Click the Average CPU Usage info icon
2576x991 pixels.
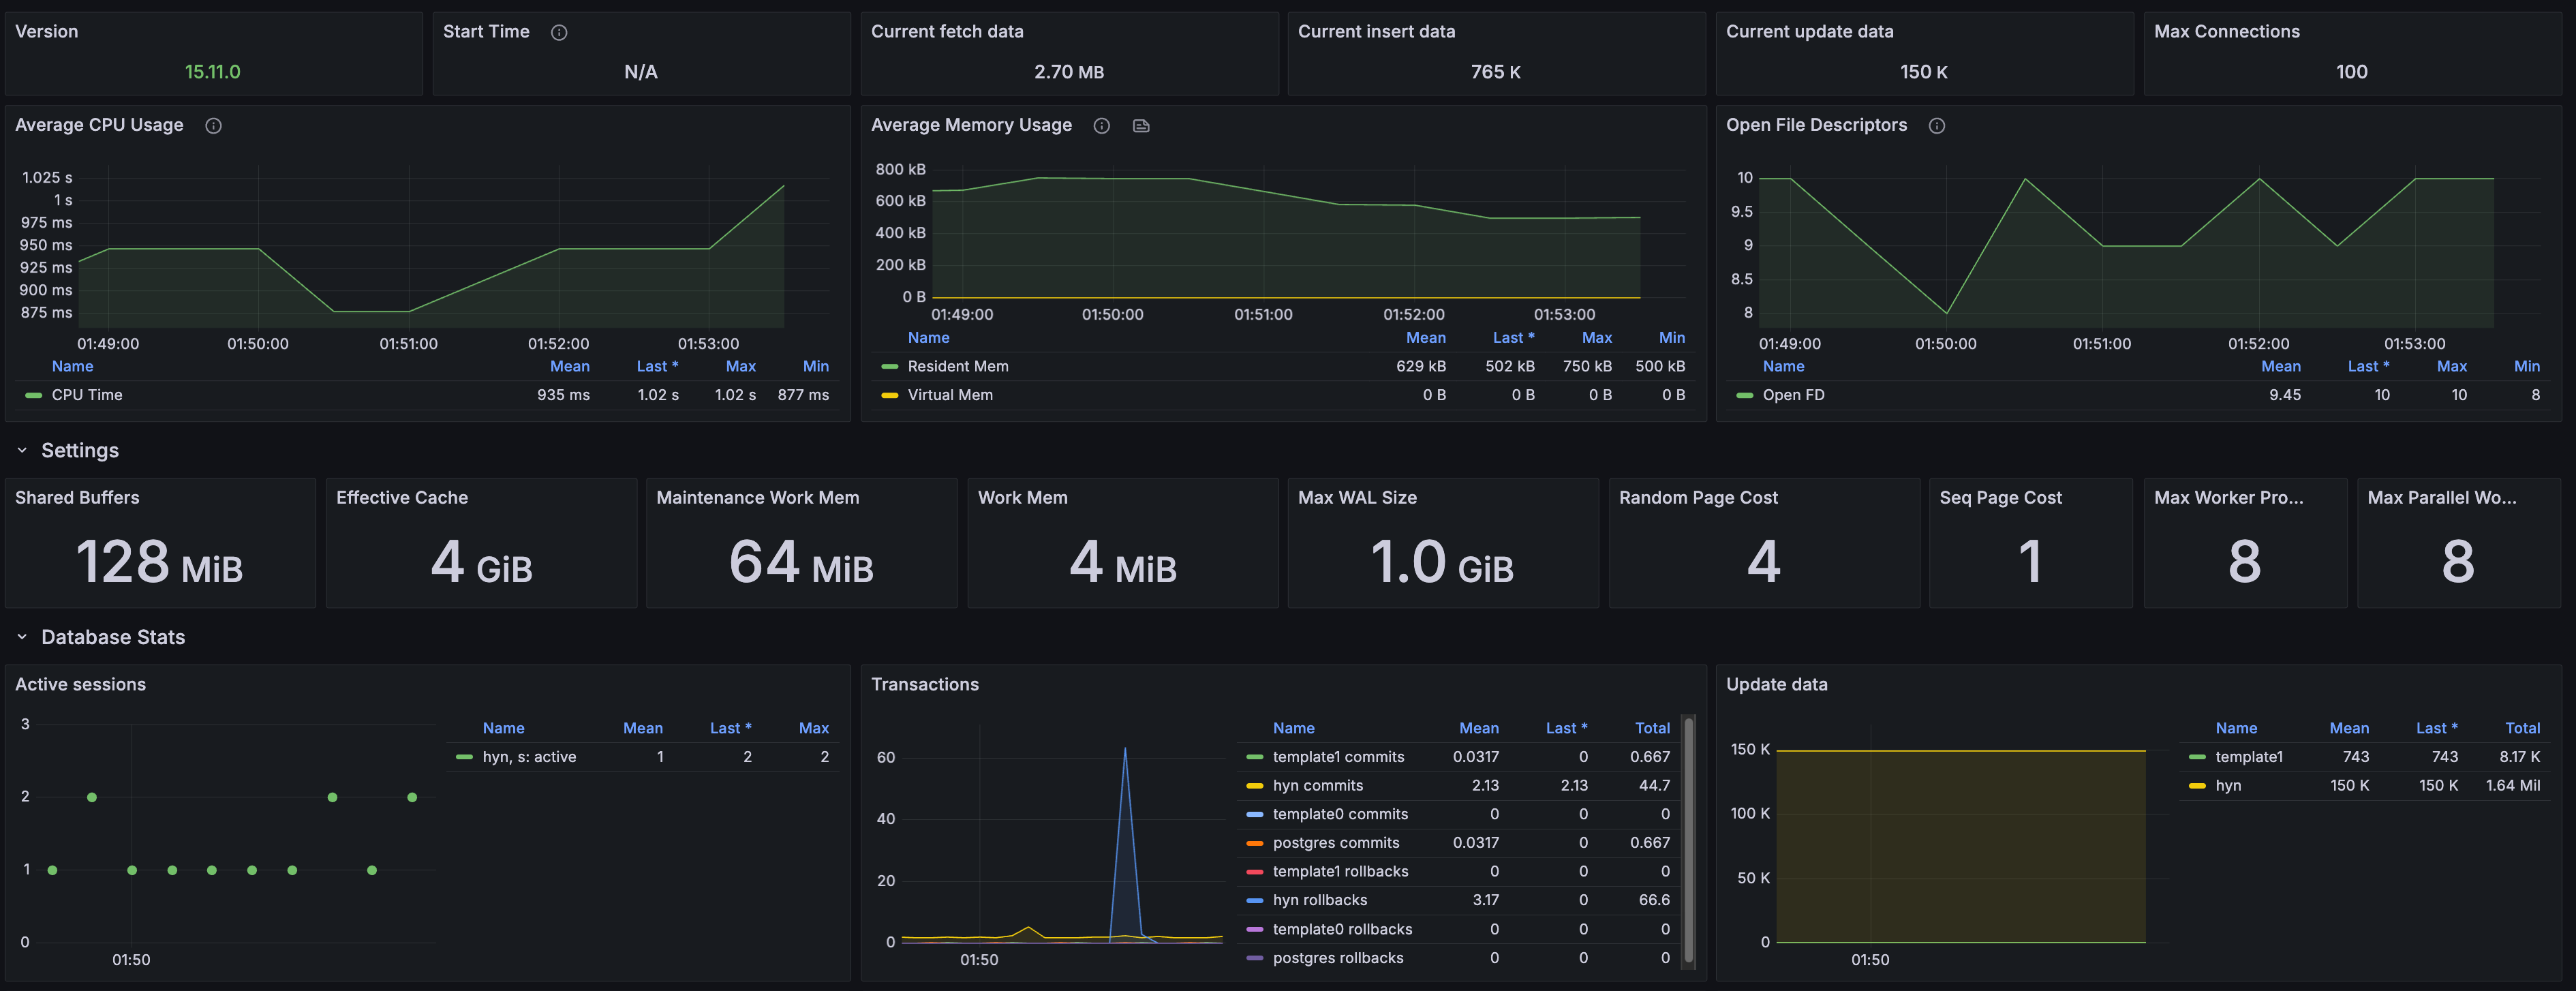[213, 126]
